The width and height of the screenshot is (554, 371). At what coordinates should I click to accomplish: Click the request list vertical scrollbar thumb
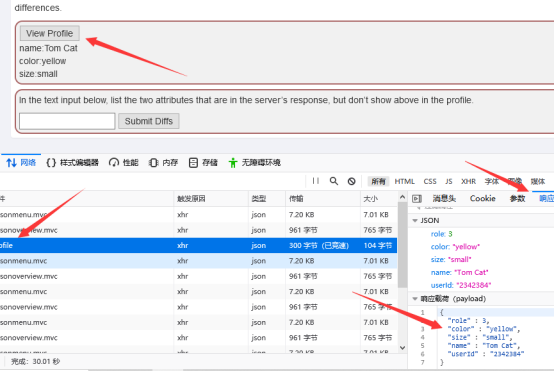pos(402,245)
